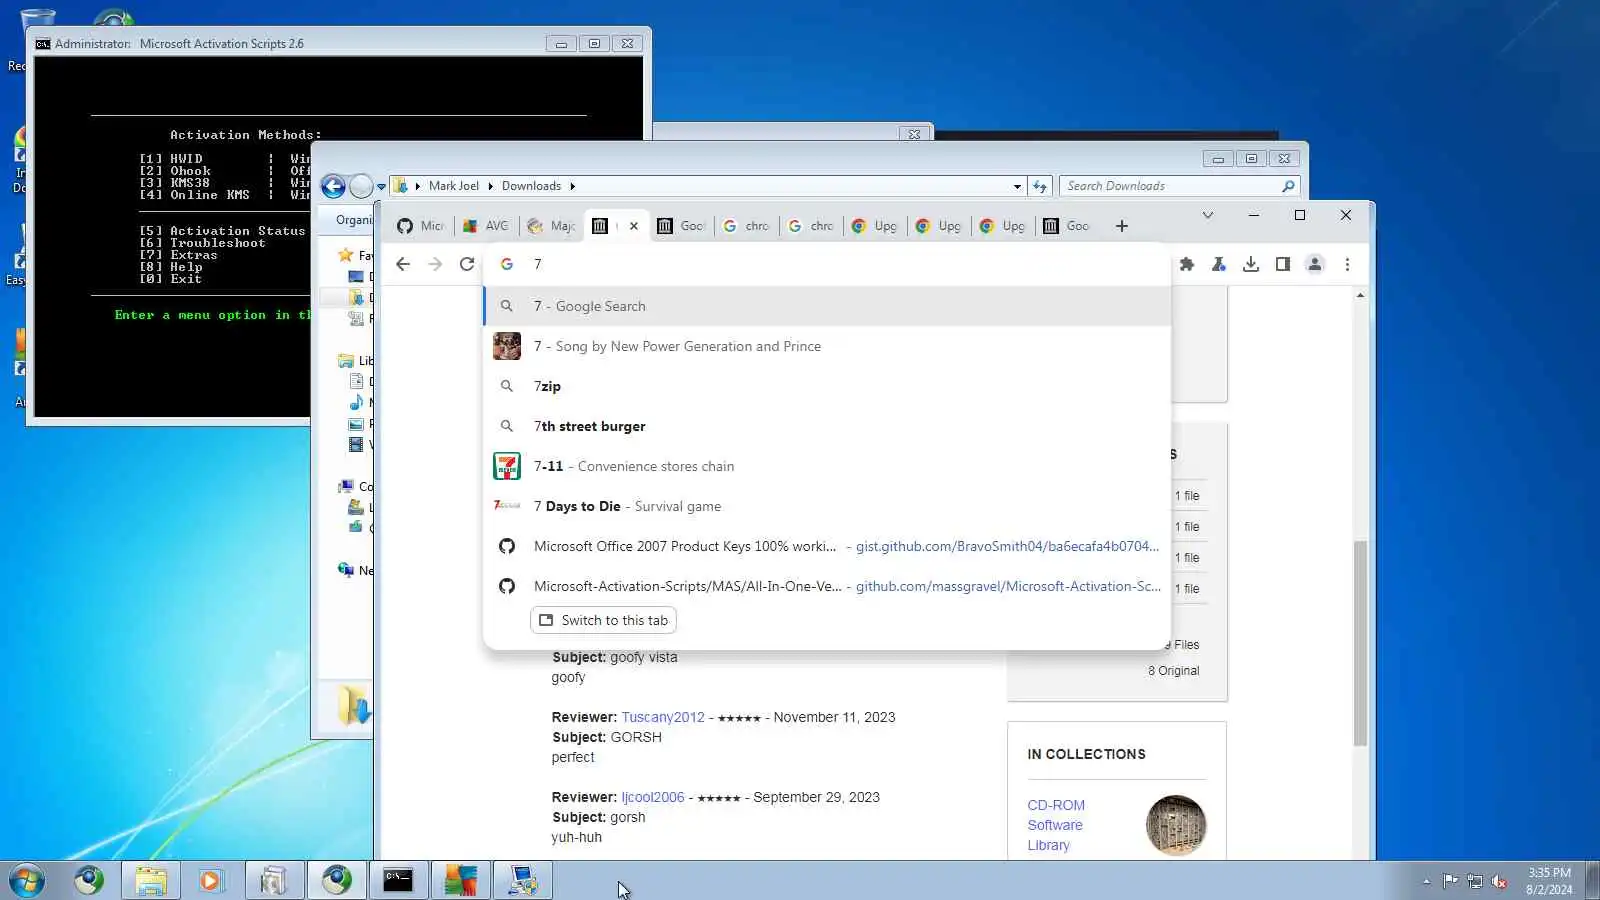Select '7-11 Convenience stores chain' suggestion
1600x900 pixels.
[x=827, y=466]
